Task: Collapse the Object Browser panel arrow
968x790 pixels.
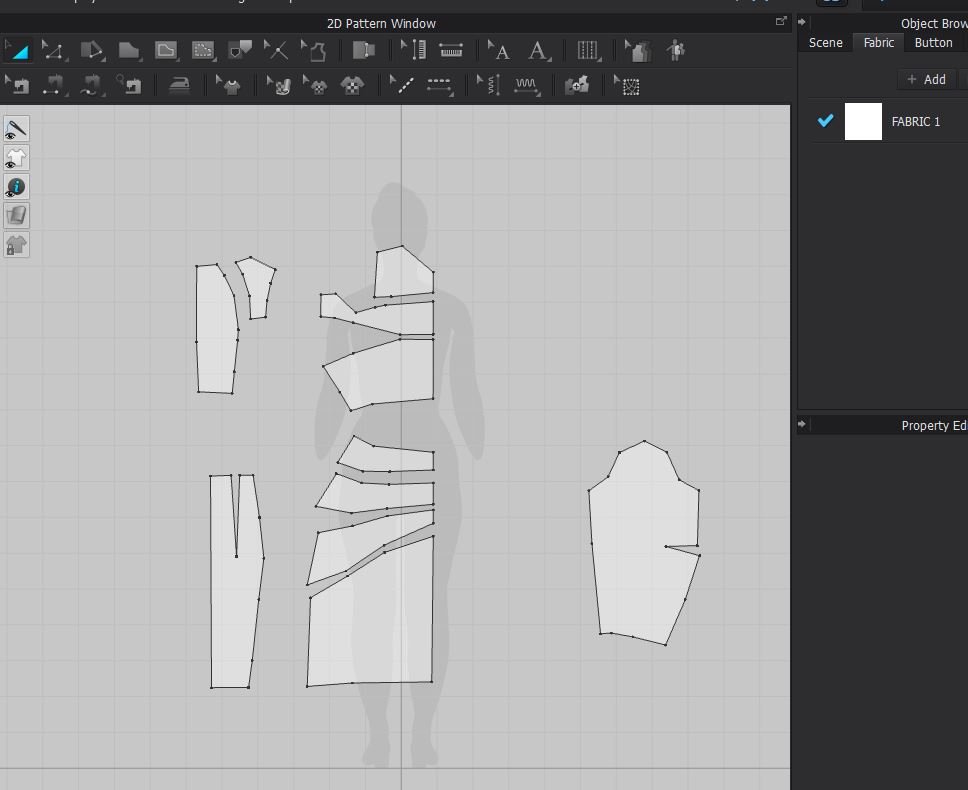Action: point(802,22)
